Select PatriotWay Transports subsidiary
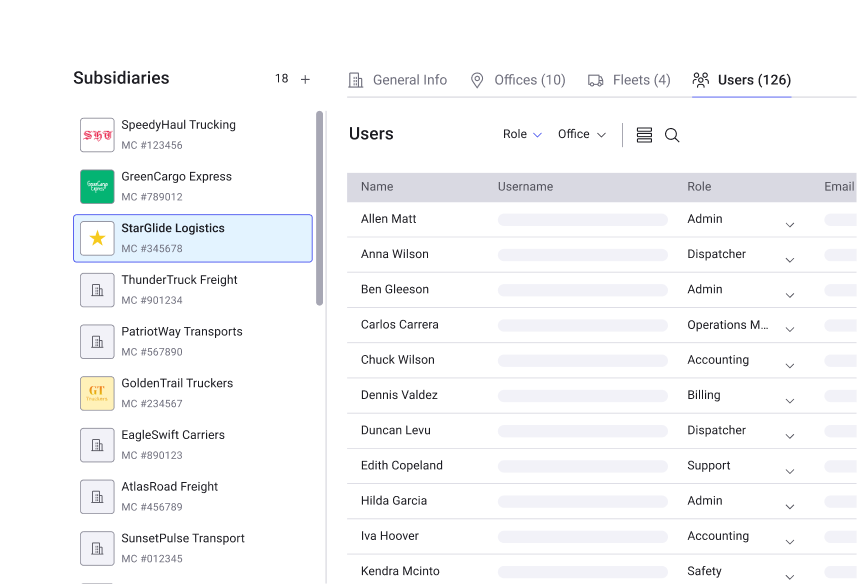857x584 pixels. click(x=193, y=341)
